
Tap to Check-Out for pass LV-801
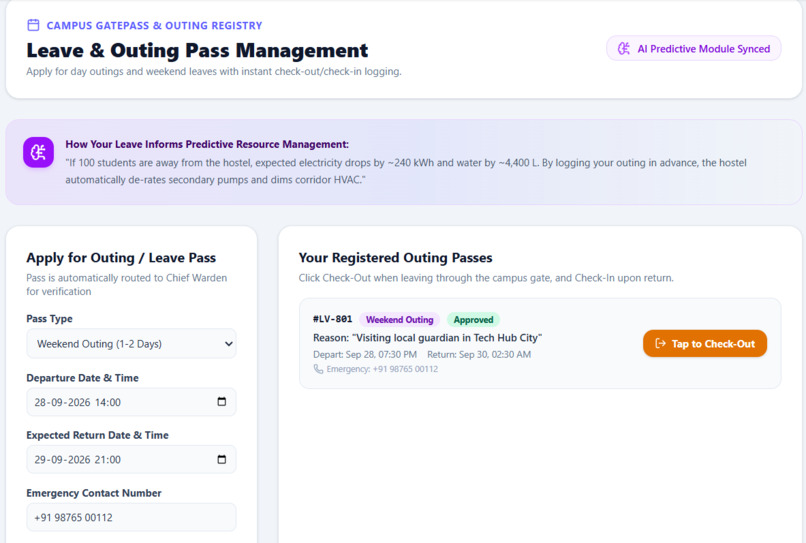click(x=705, y=343)
